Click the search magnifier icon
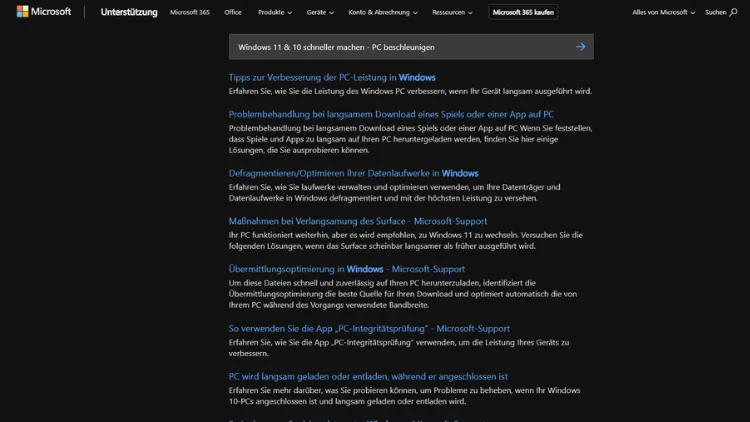The image size is (750, 422). coord(733,12)
